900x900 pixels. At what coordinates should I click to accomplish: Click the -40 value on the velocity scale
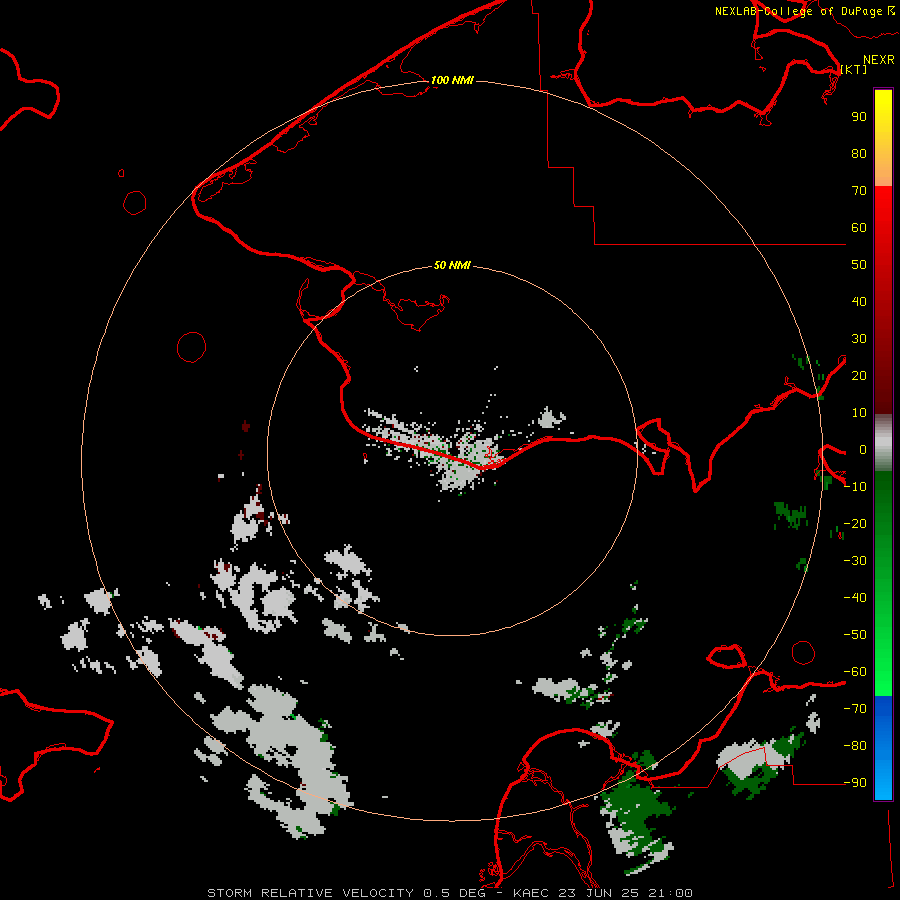coord(855,598)
